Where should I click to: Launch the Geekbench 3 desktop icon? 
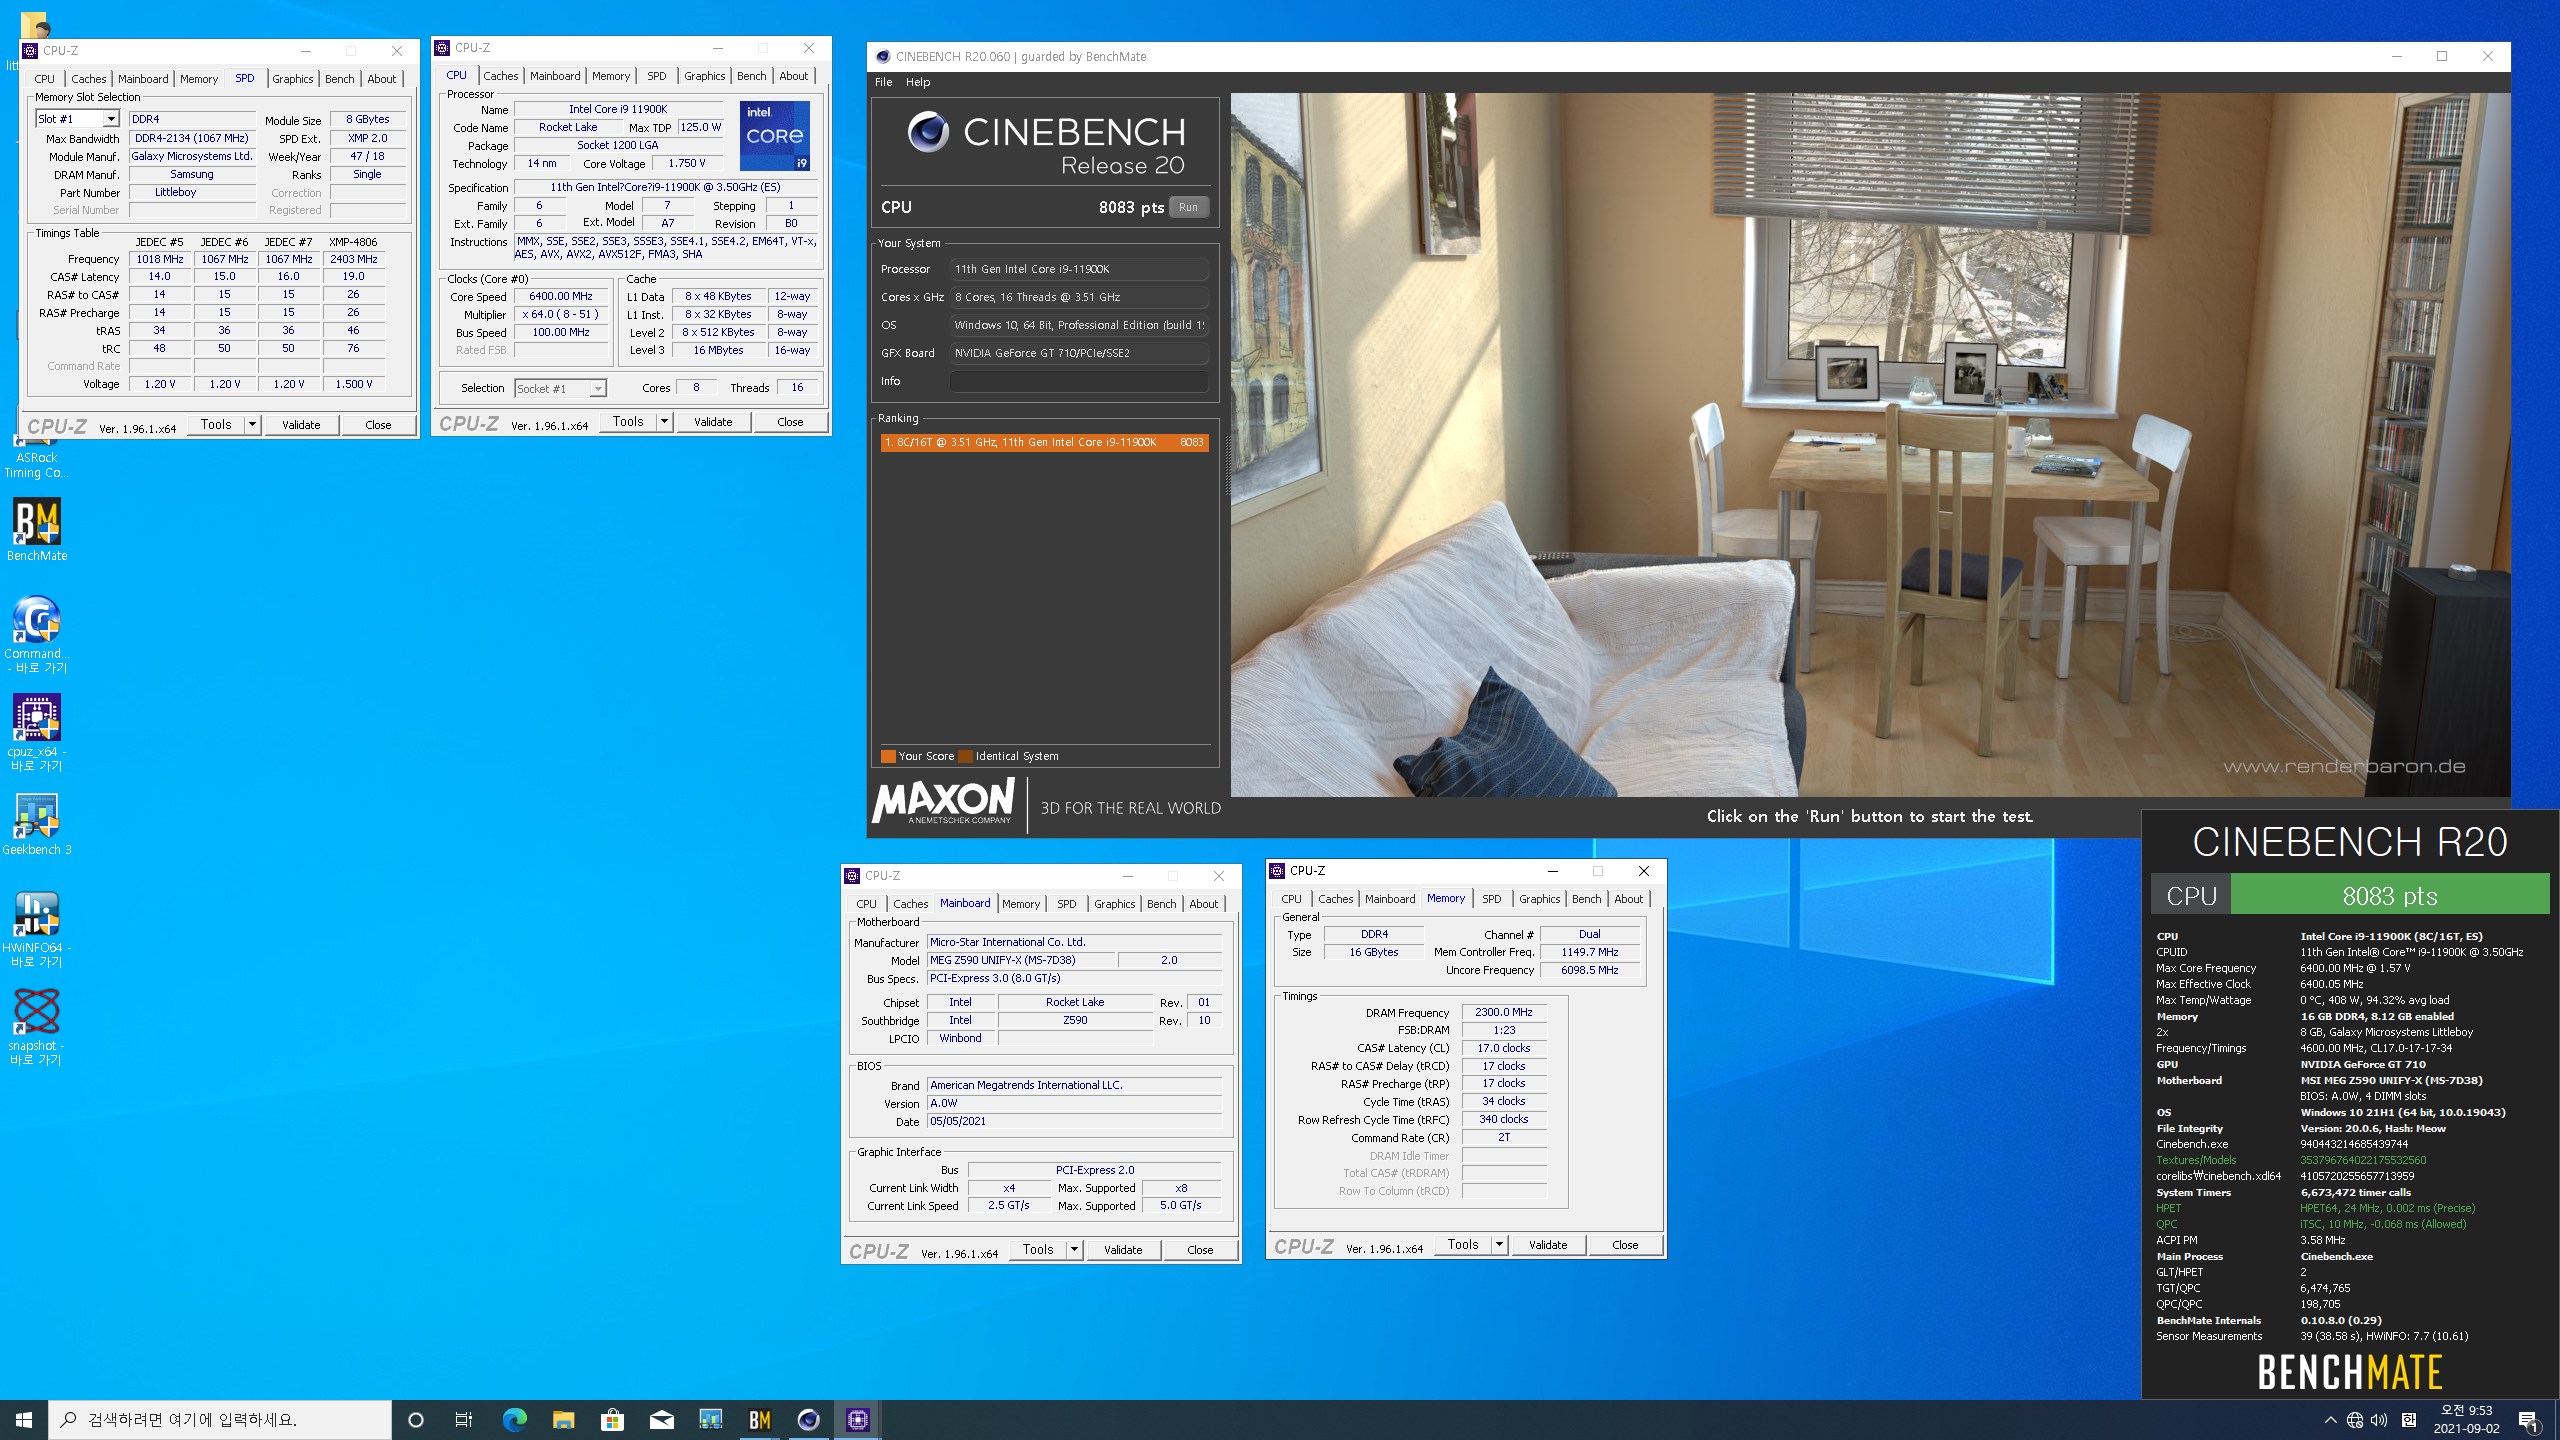pyautogui.click(x=37, y=825)
